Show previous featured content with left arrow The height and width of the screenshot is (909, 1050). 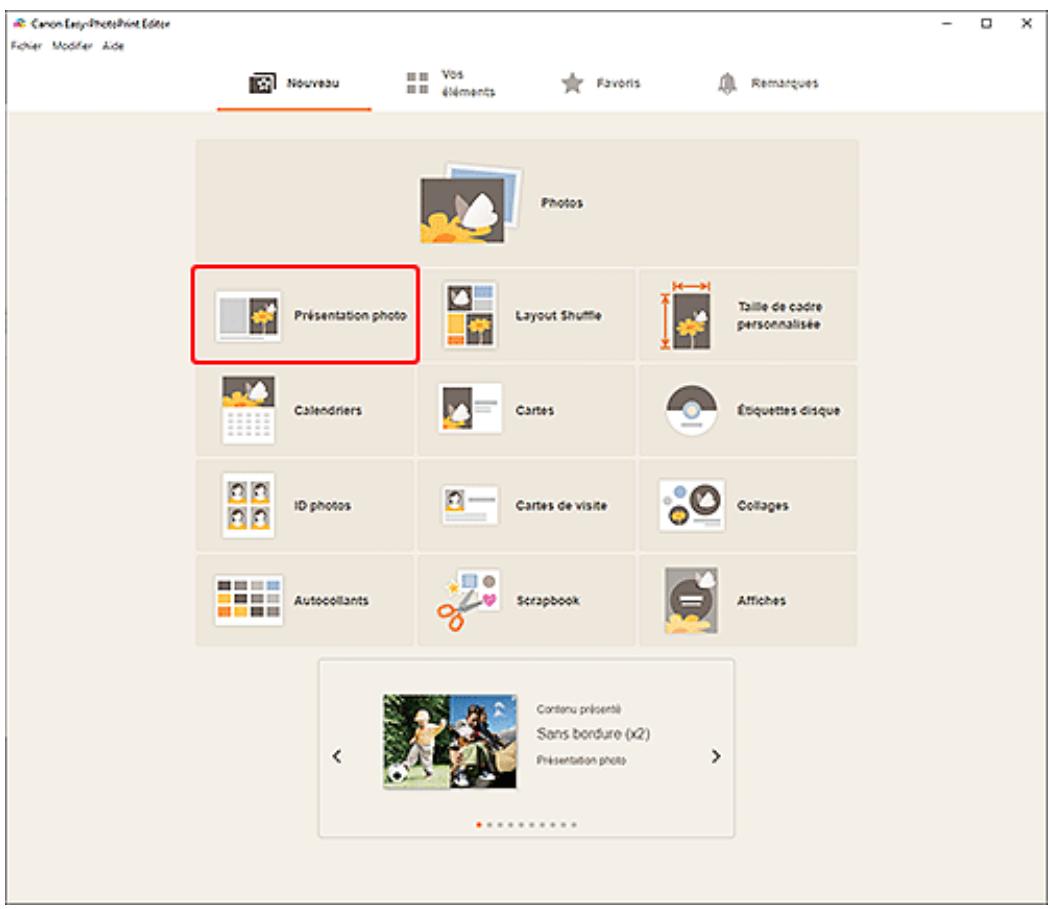point(337,756)
